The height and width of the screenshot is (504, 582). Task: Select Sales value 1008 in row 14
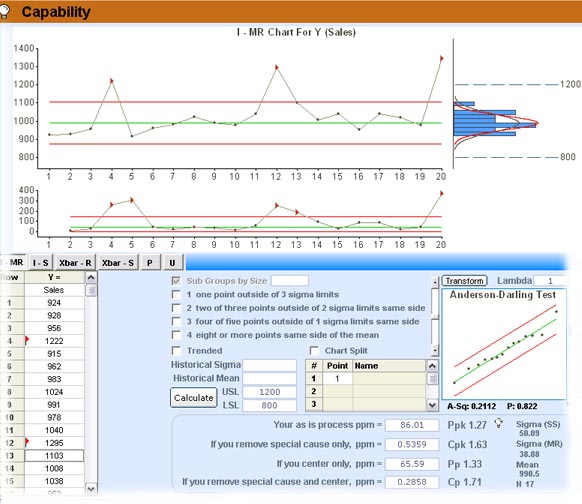coord(54,468)
